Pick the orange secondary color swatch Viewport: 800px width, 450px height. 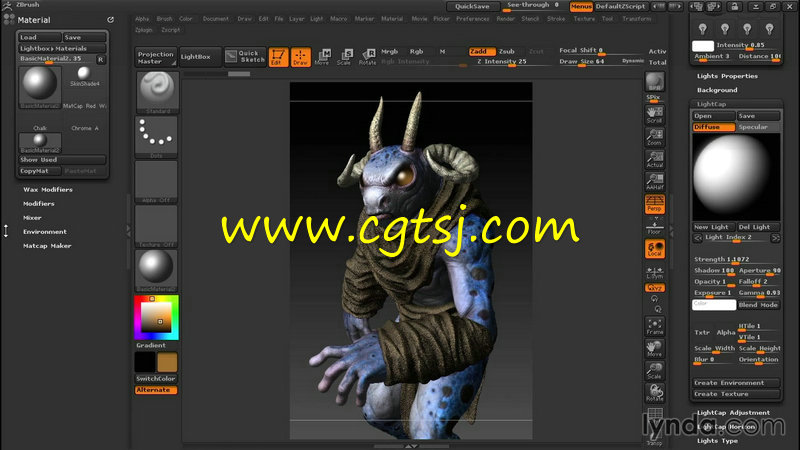click(167, 362)
